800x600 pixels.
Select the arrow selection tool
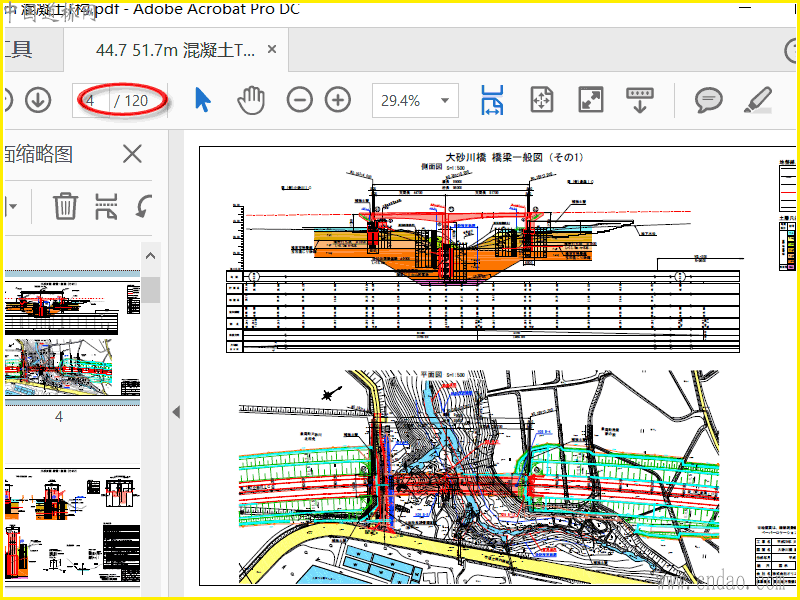pos(203,100)
